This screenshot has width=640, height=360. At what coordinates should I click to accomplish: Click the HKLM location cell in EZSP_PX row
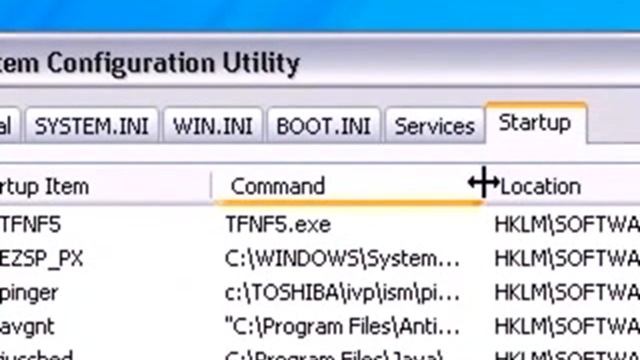tap(567, 258)
